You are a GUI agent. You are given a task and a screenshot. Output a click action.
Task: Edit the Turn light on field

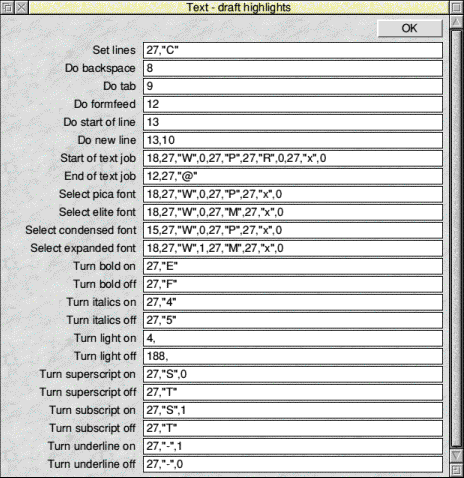click(x=293, y=338)
